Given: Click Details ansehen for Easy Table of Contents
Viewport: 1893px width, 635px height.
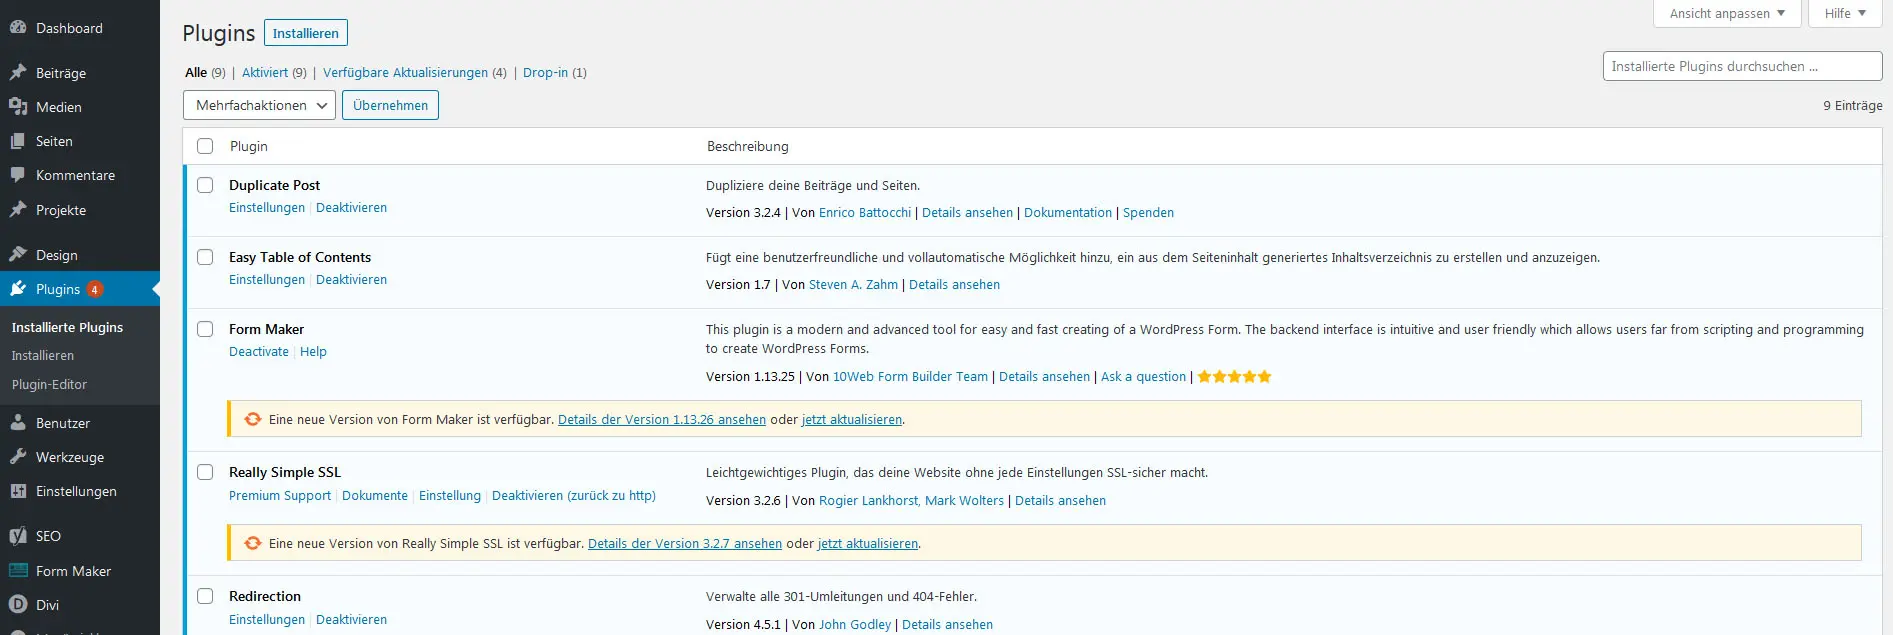Looking at the screenshot, I should (x=954, y=285).
